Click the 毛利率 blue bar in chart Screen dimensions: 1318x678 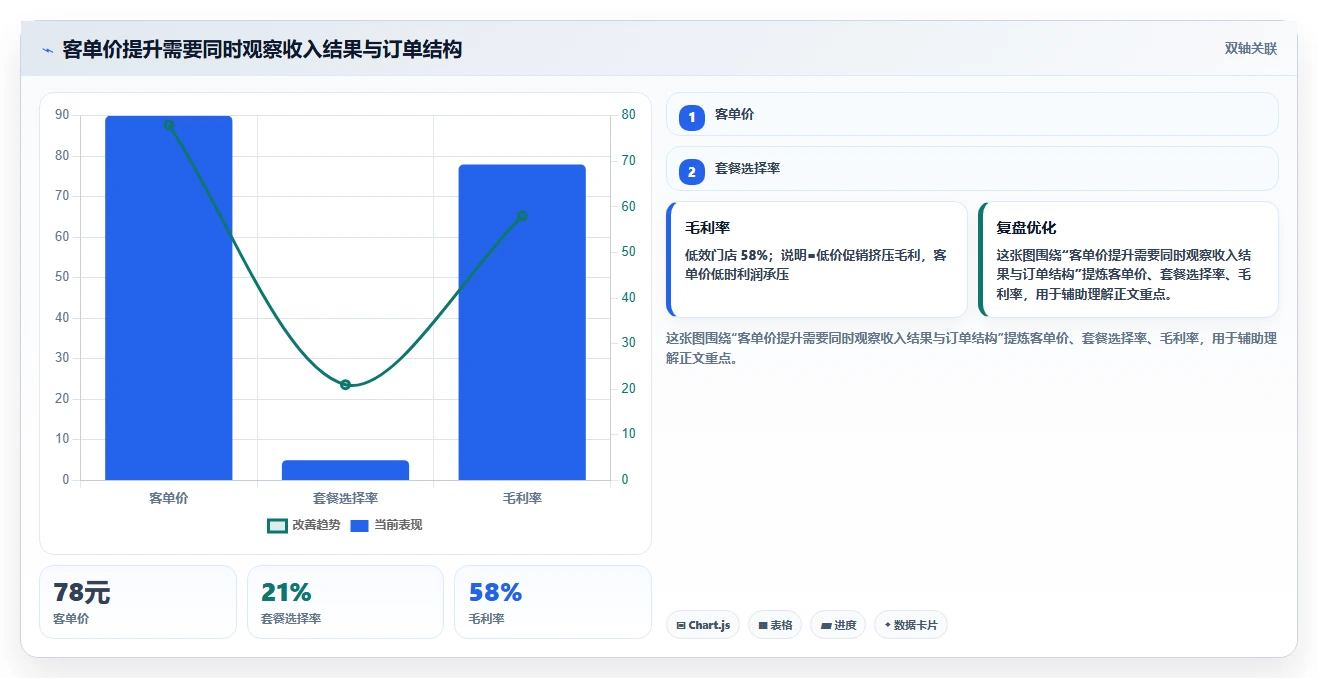click(x=522, y=322)
